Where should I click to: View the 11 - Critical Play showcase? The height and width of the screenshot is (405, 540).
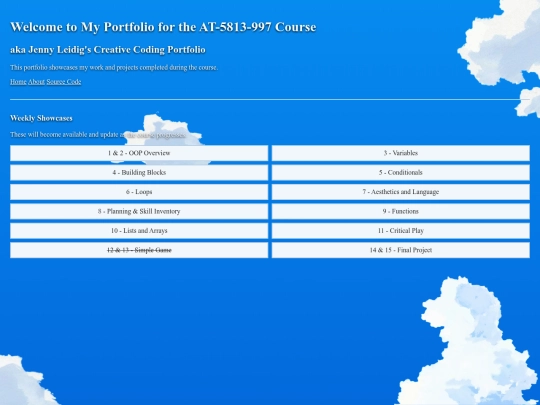point(401,231)
